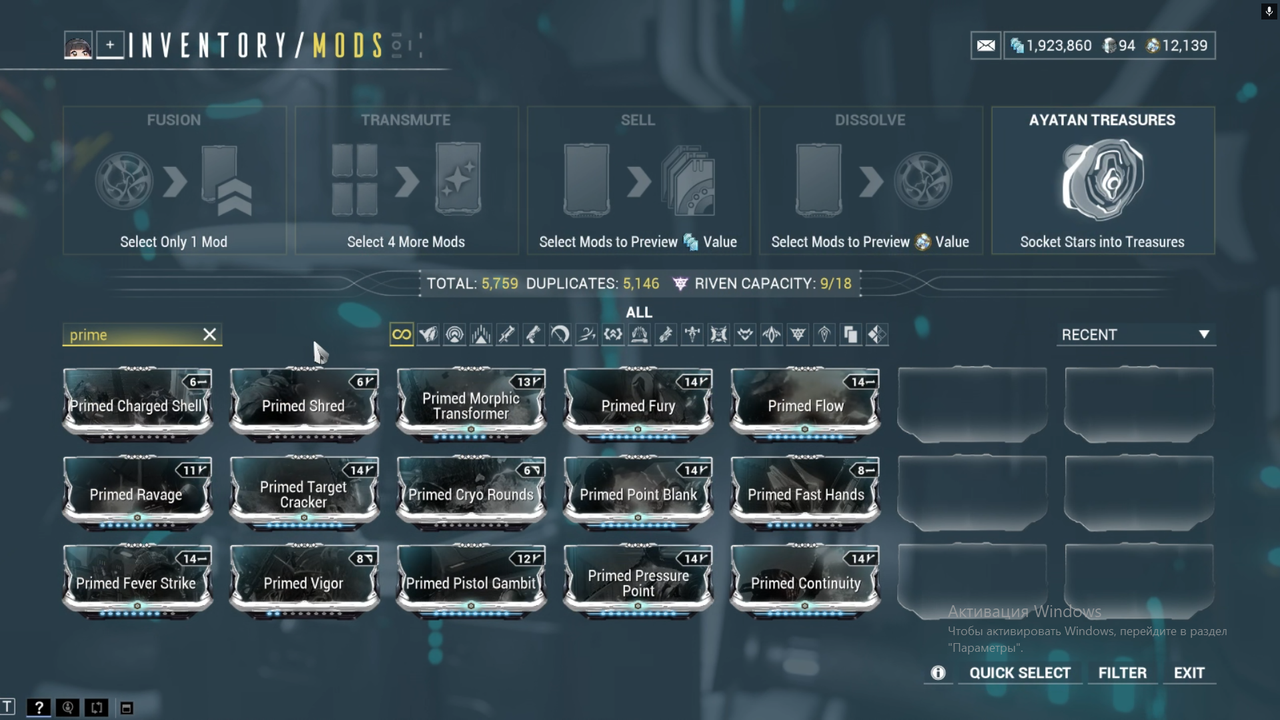Image resolution: width=1280 pixels, height=720 pixels.
Task: Click the plus squad invite icon
Action: click(110, 46)
